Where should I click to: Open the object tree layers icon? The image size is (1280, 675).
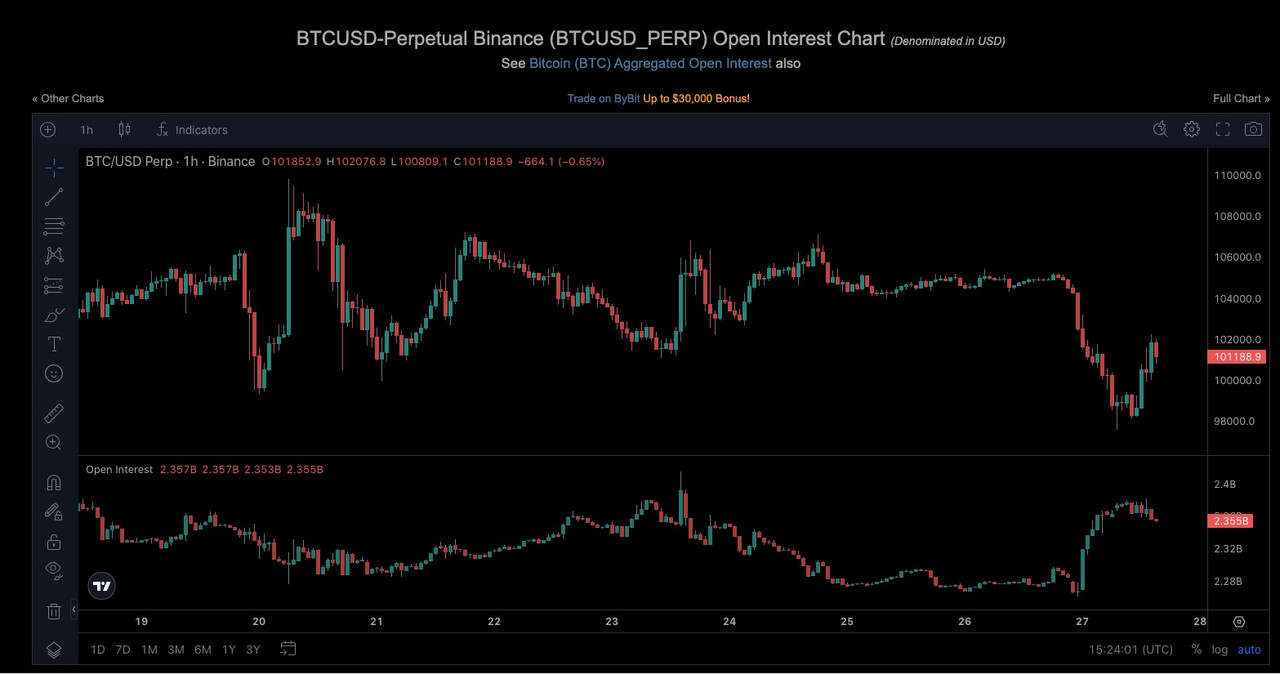[54, 650]
